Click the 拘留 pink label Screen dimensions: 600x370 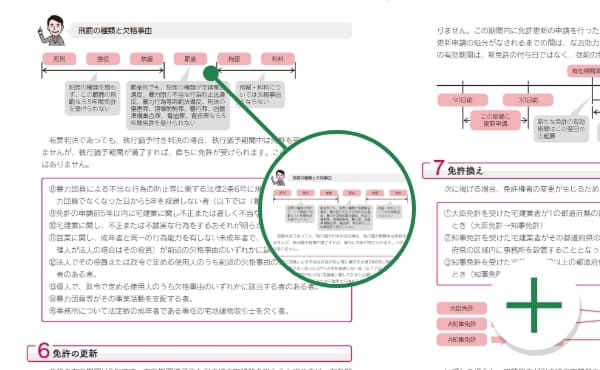pos(234,59)
